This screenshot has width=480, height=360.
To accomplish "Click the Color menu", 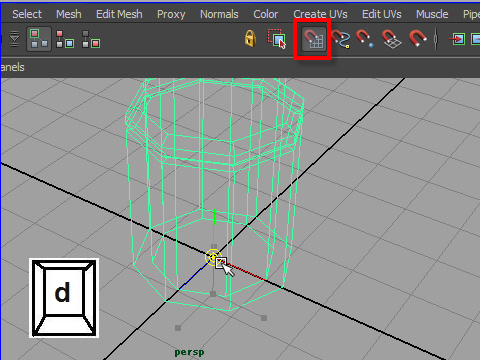I will (x=265, y=14).
